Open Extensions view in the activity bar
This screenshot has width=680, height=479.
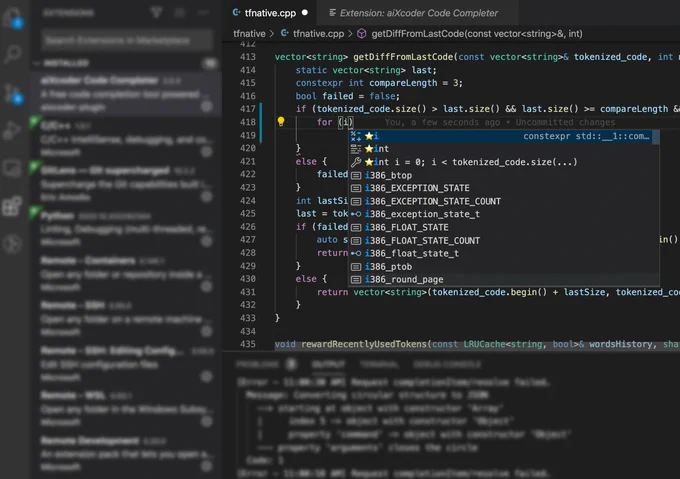point(12,206)
